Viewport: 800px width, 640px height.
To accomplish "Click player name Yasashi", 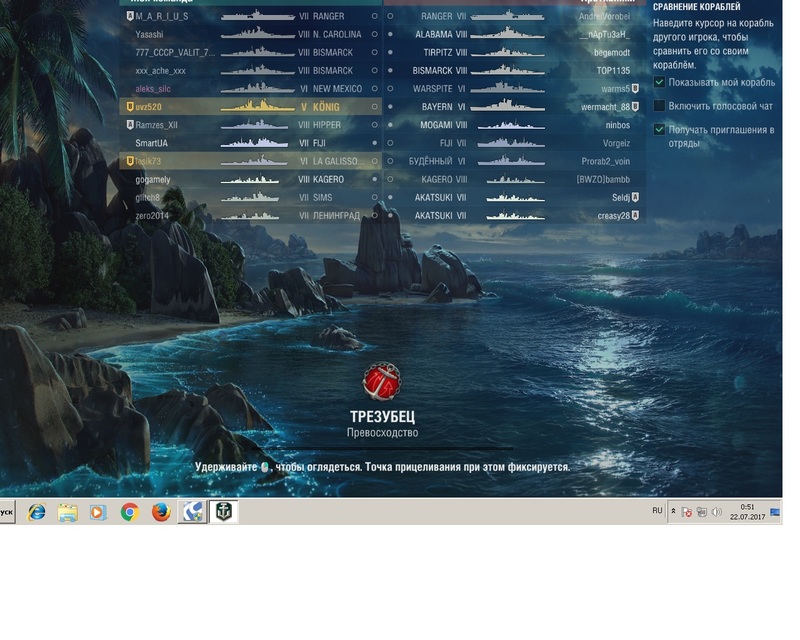I will (149, 34).
